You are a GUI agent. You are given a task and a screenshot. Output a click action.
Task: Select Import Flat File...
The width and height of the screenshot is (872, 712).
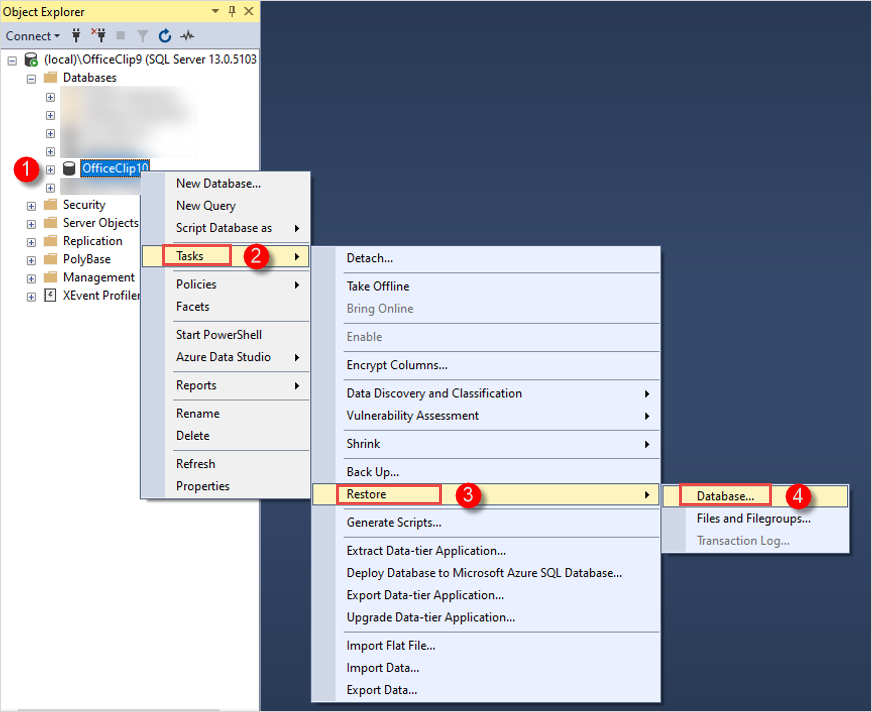(485, 646)
